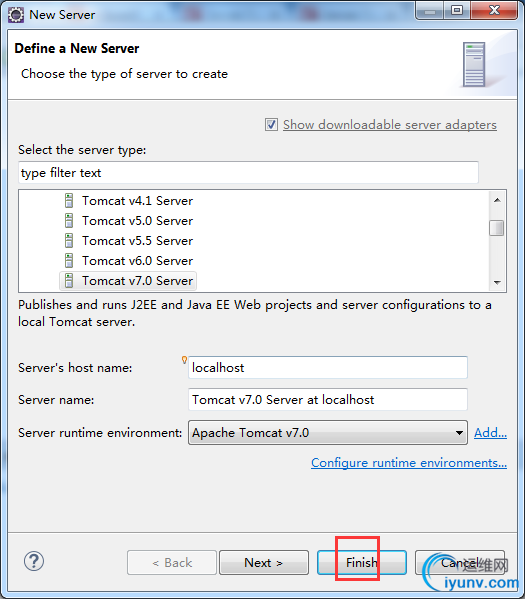This screenshot has width=525, height=599.
Task: Select Tomcat v6.0 Server in the list
Action: [x=138, y=261]
